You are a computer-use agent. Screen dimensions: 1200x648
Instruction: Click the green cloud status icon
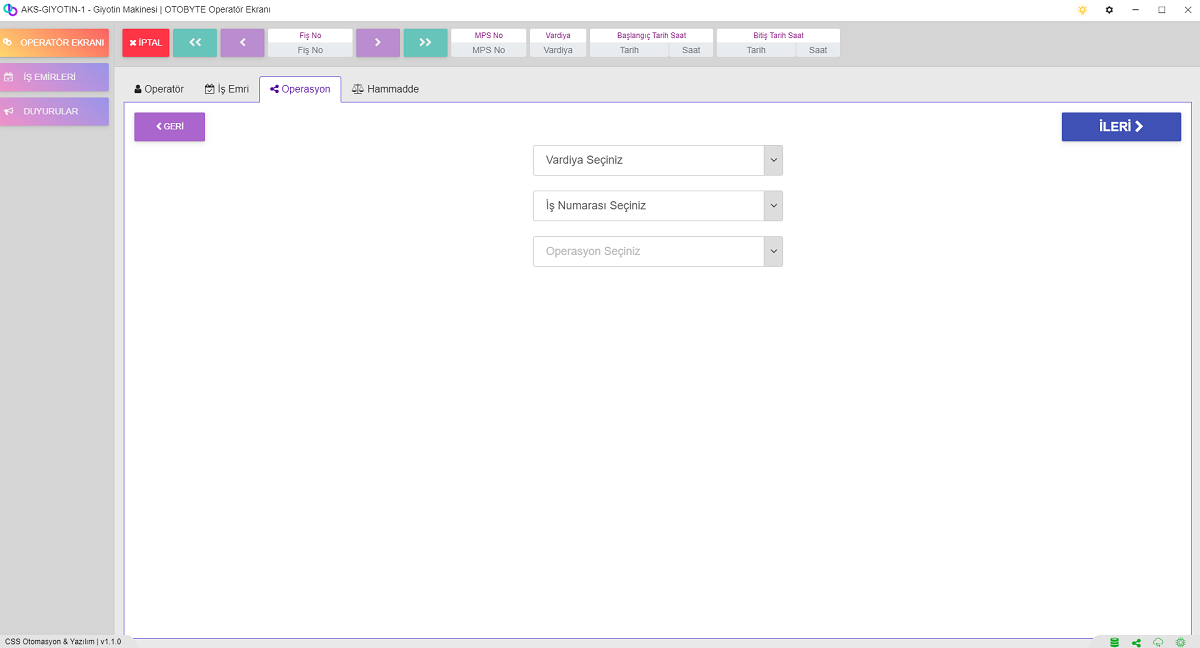pos(1158,642)
